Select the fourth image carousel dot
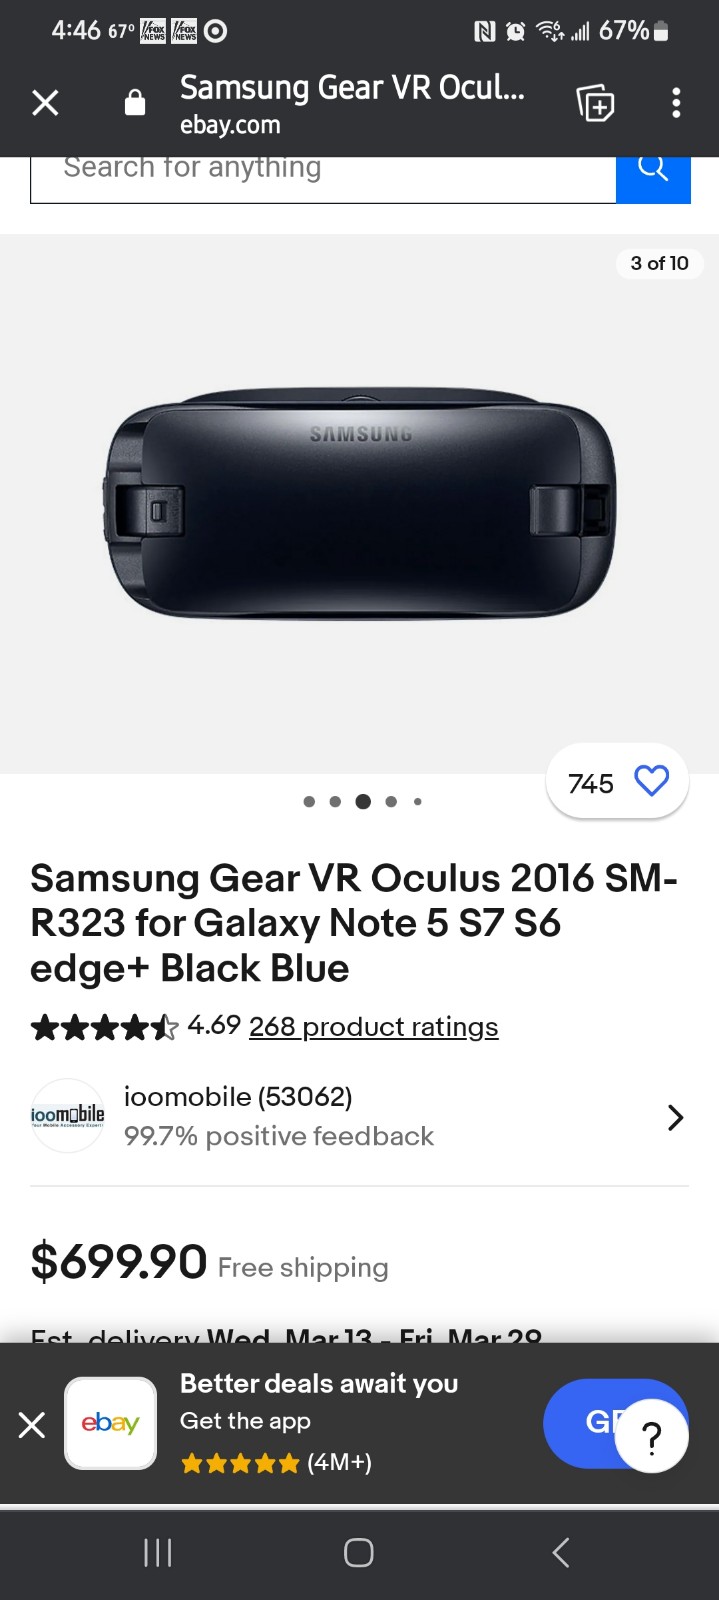Image resolution: width=719 pixels, height=1600 pixels. coord(391,801)
